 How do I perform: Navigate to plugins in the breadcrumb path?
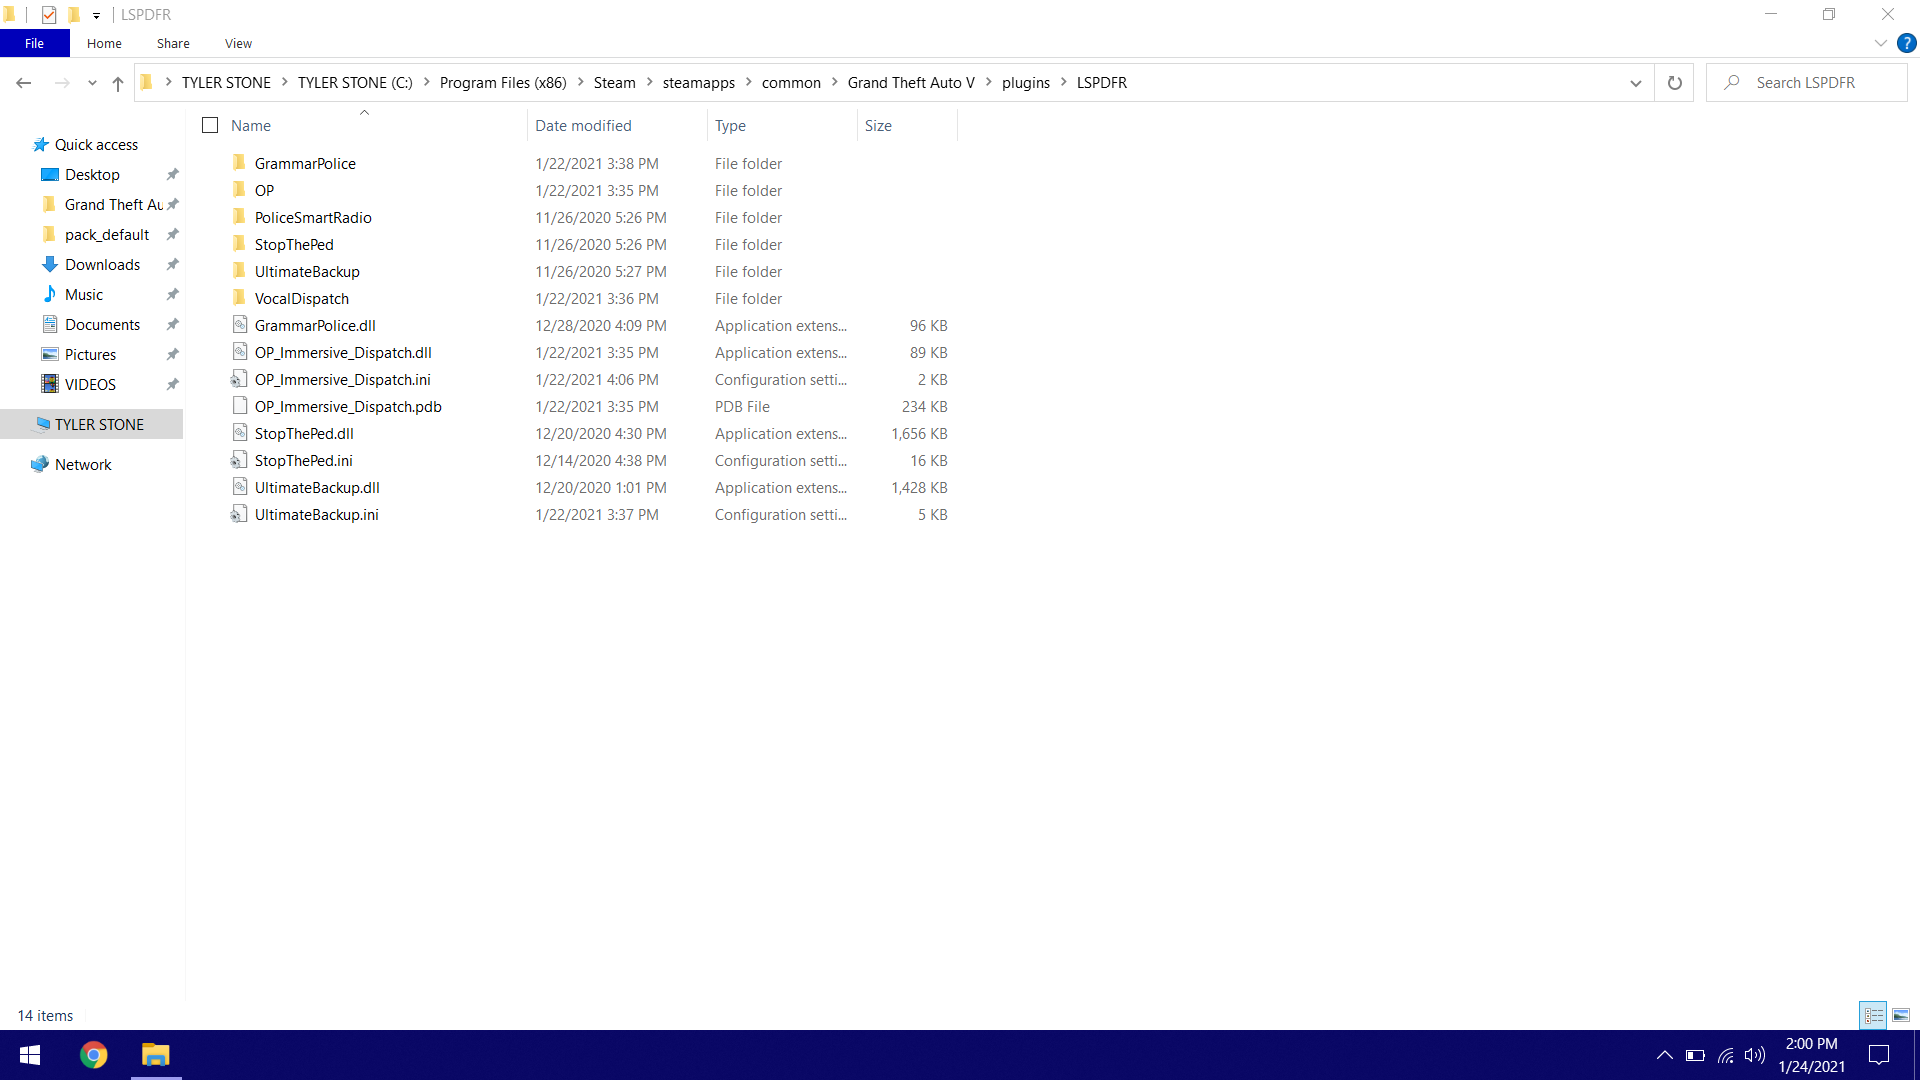pyautogui.click(x=1025, y=83)
